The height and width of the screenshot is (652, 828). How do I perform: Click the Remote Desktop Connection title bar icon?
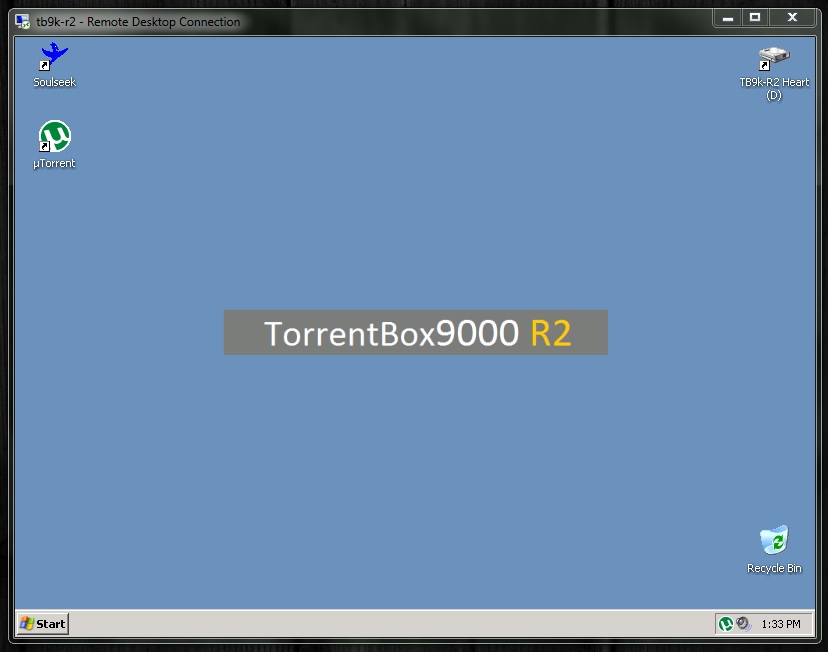click(x=22, y=22)
